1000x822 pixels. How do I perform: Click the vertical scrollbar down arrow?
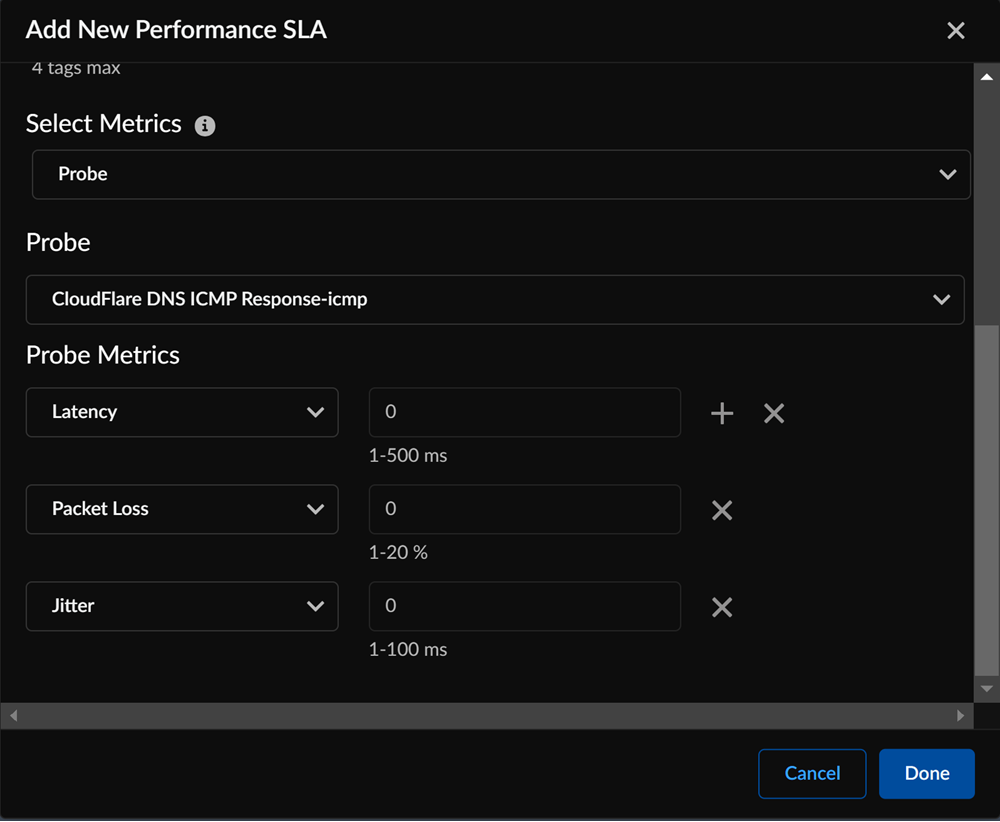click(x=987, y=689)
